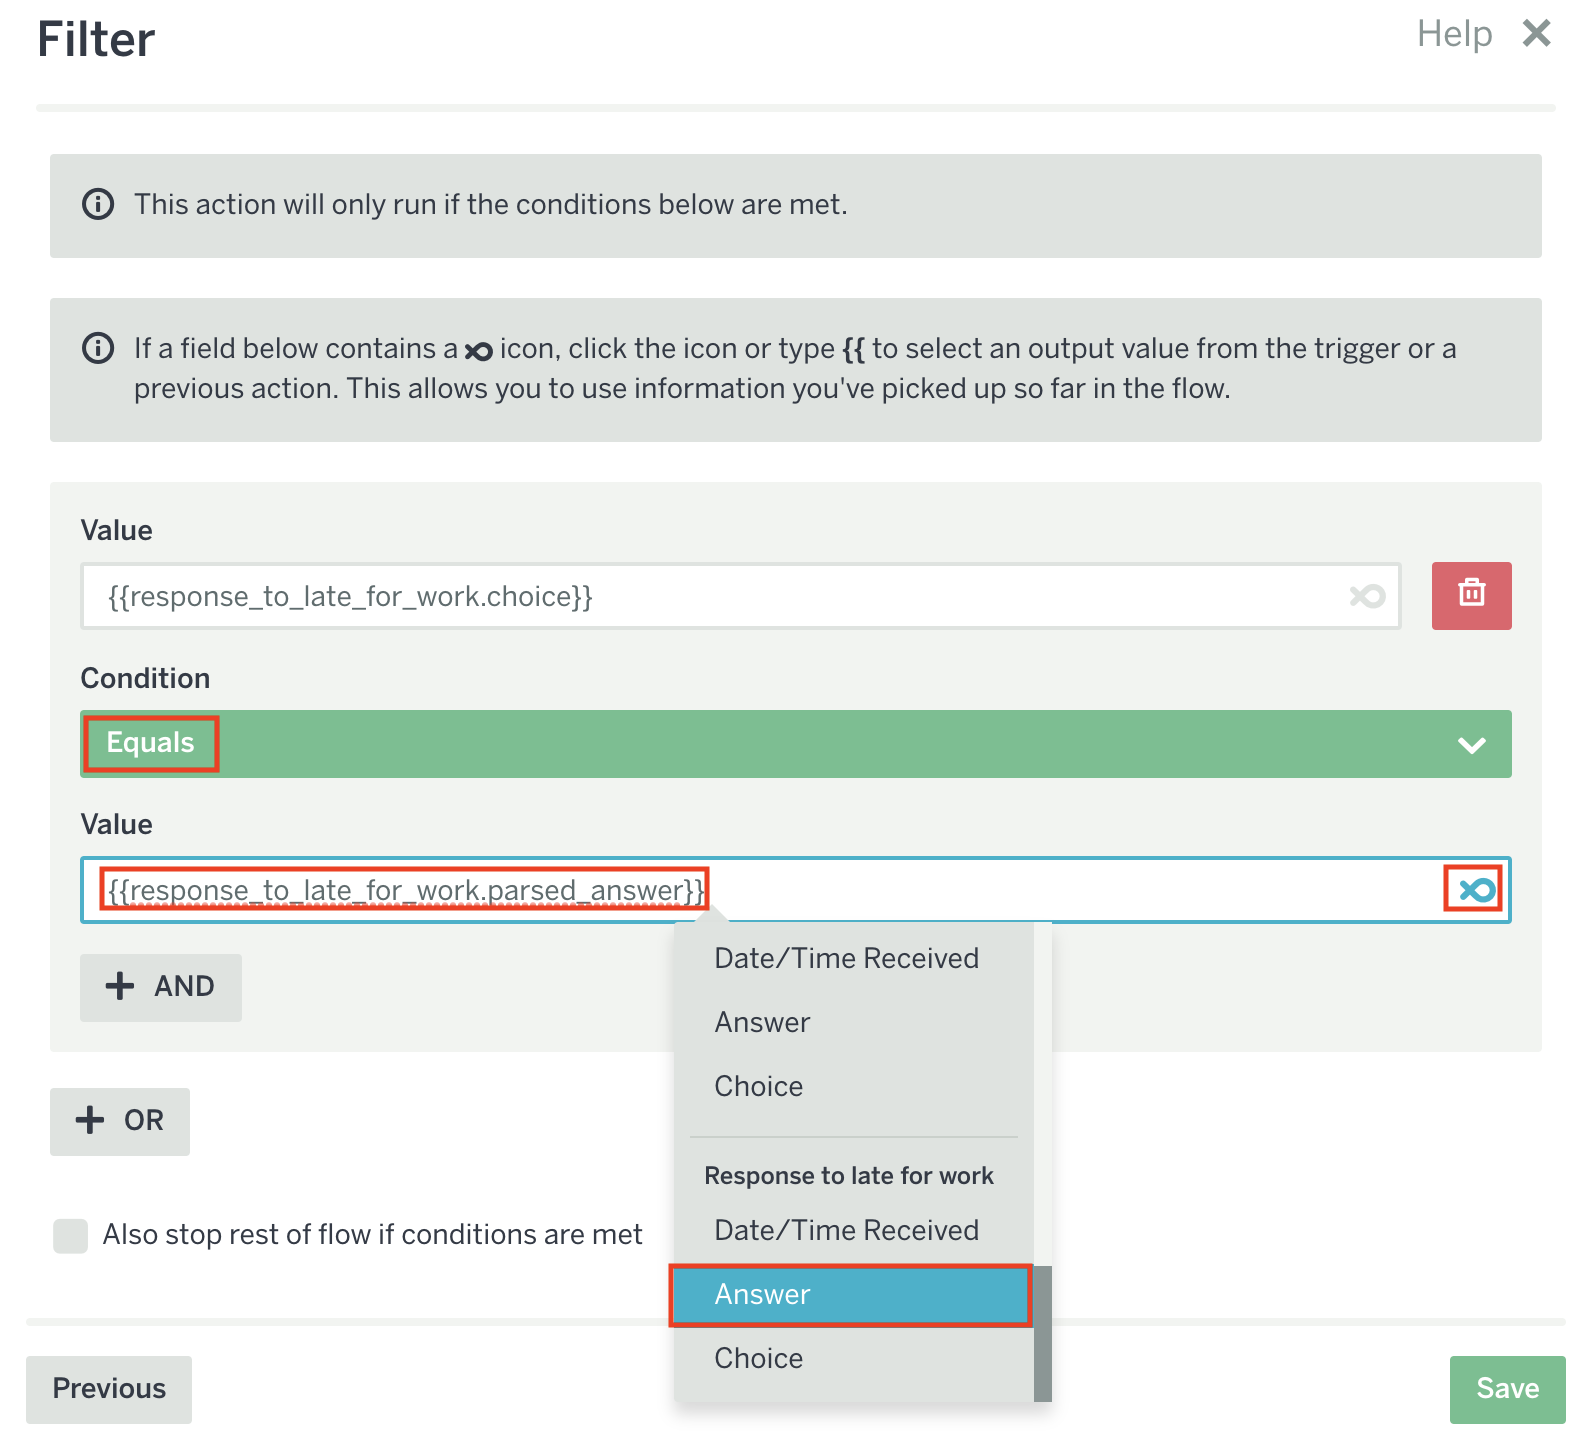
Task: Click the plus icon on the AND button
Action: click(120, 986)
